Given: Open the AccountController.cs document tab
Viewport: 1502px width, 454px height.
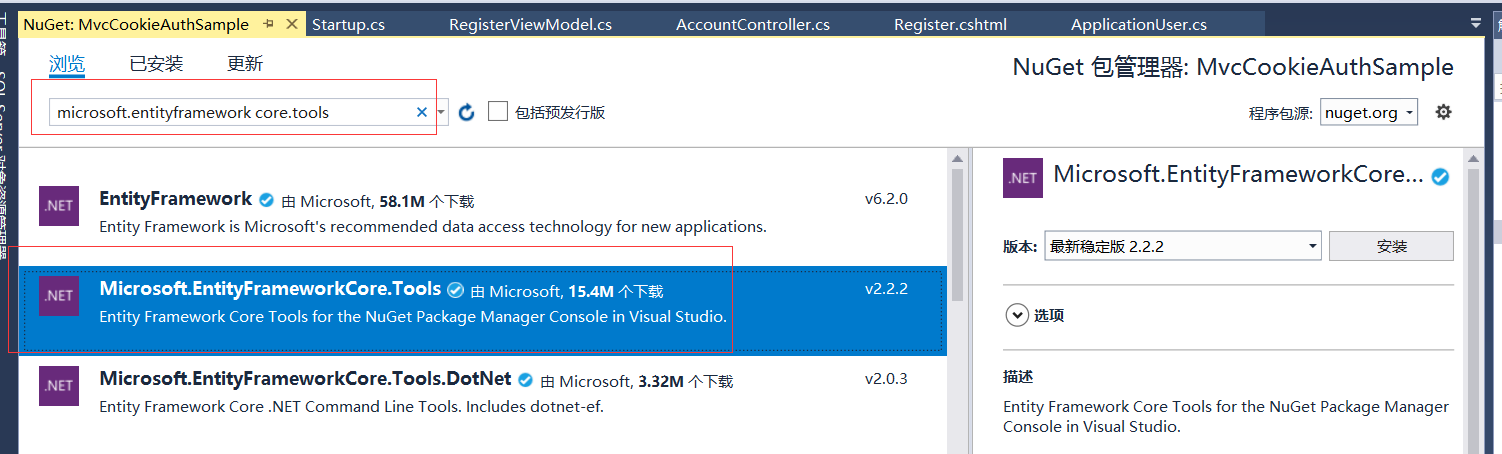Looking at the screenshot, I should pyautogui.click(x=752, y=24).
